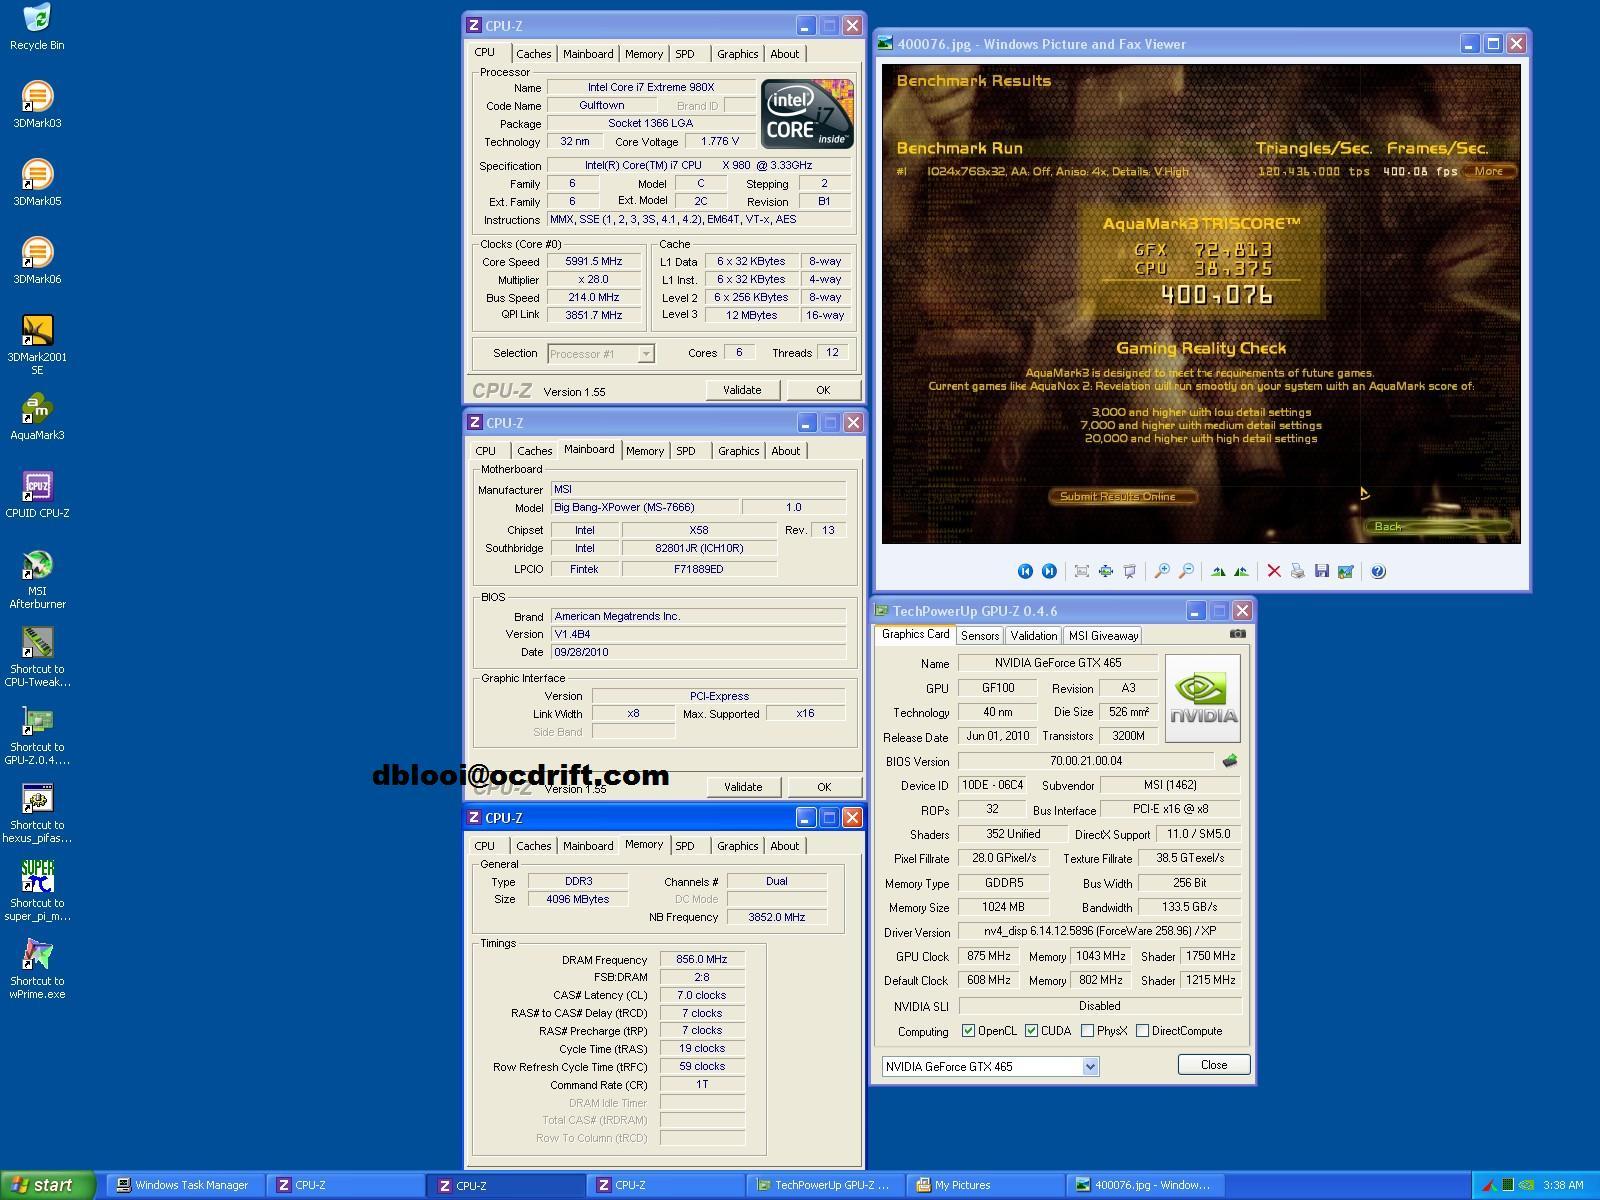
Task: Click More button in AquaMark results
Action: click(x=1489, y=171)
